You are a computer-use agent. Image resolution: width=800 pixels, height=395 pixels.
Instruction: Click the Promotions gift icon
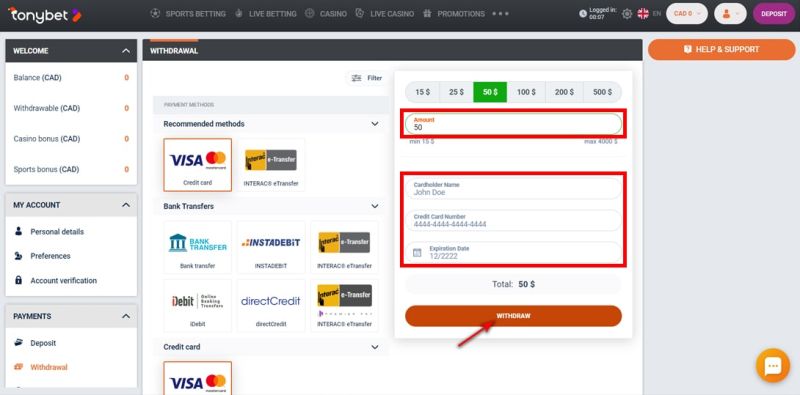coord(427,14)
